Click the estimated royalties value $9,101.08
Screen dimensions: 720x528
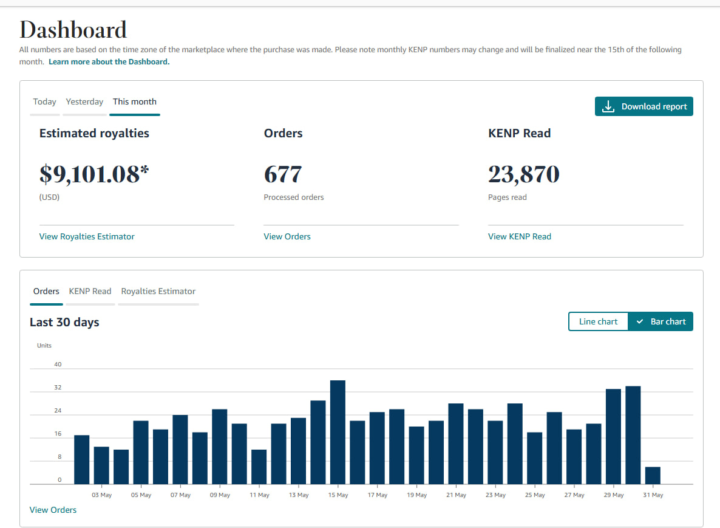(x=94, y=174)
